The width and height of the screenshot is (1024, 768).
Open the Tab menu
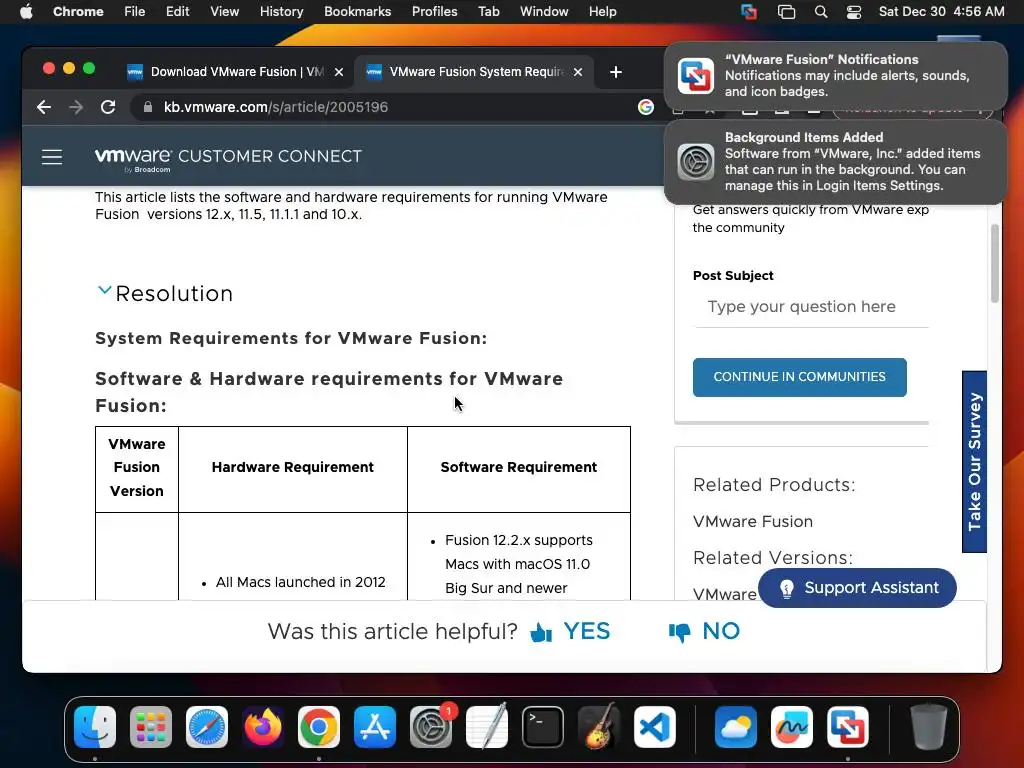point(488,11)
